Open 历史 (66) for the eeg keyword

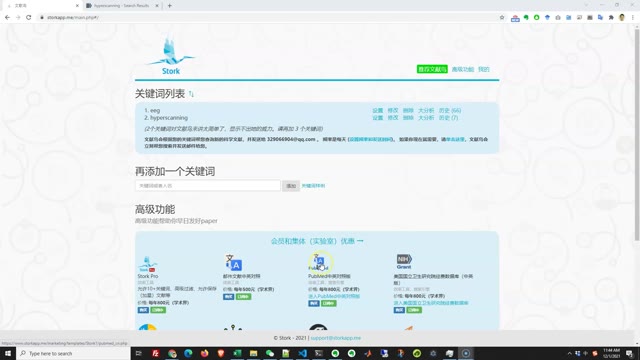pyautogui.click(x=450, y=111)
